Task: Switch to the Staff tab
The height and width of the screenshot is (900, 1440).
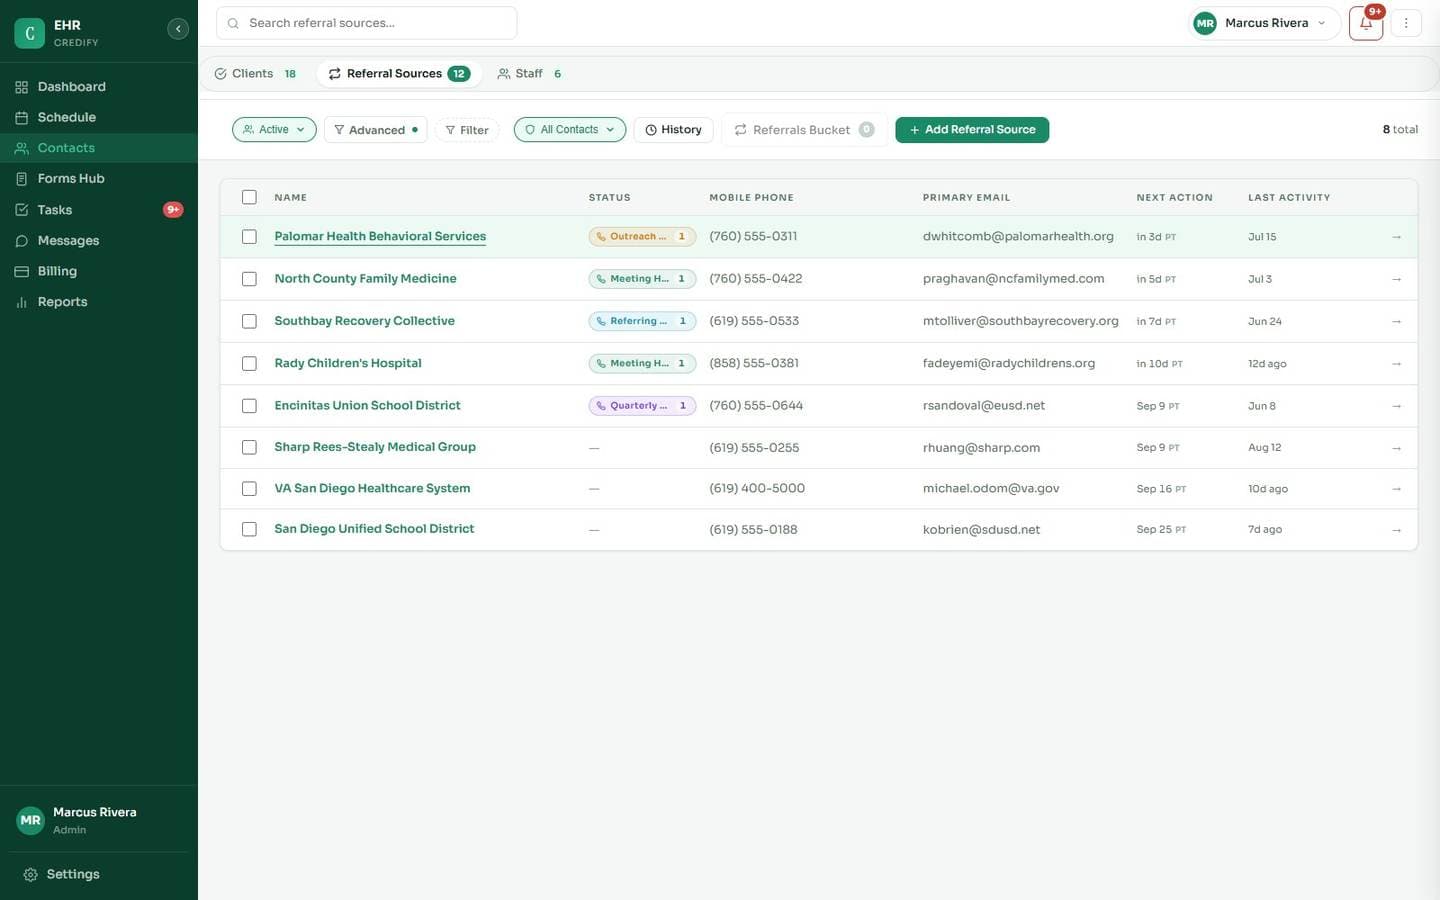Action: pos(529,74)
